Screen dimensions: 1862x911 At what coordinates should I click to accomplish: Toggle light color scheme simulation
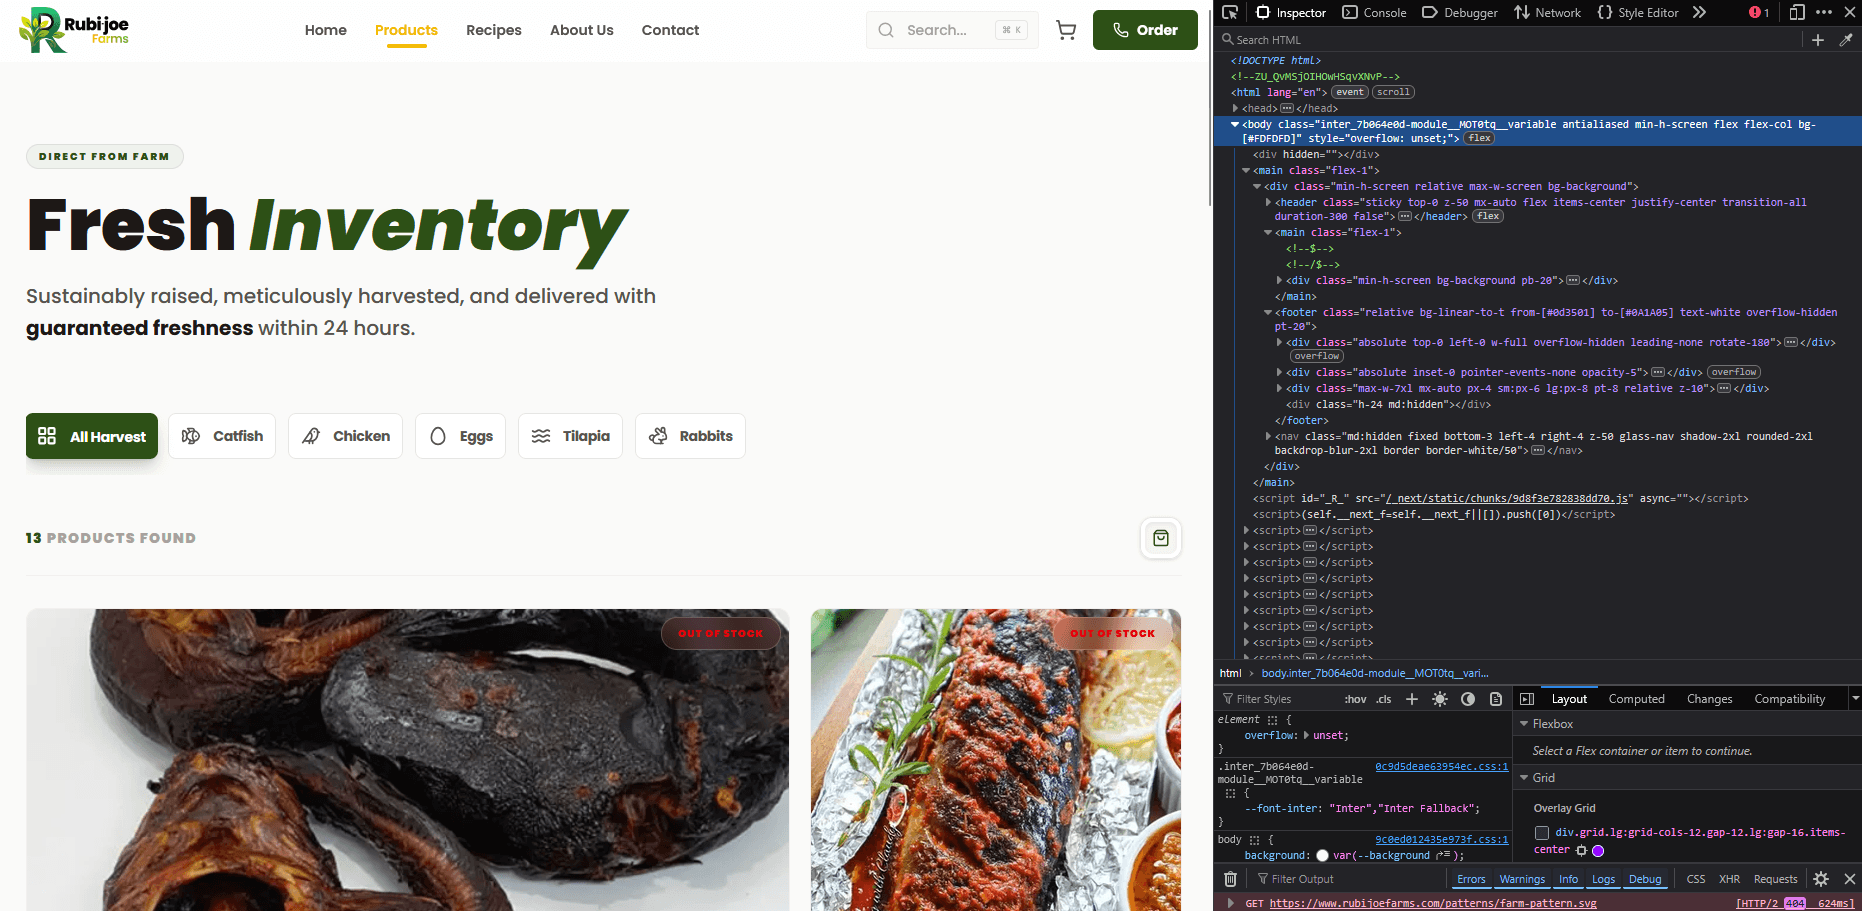coord(1440,699)
